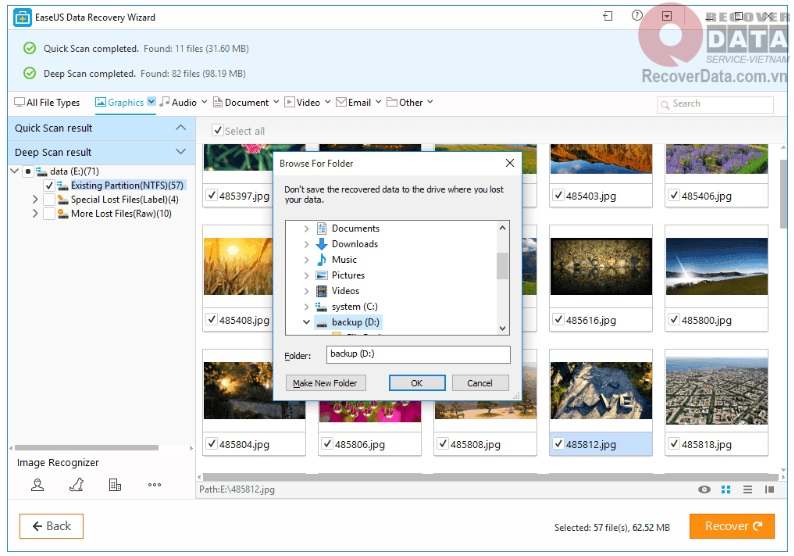The image size is (794, 556).
Task: Click the dropdown menu icon in title bar
Action: 667,16
